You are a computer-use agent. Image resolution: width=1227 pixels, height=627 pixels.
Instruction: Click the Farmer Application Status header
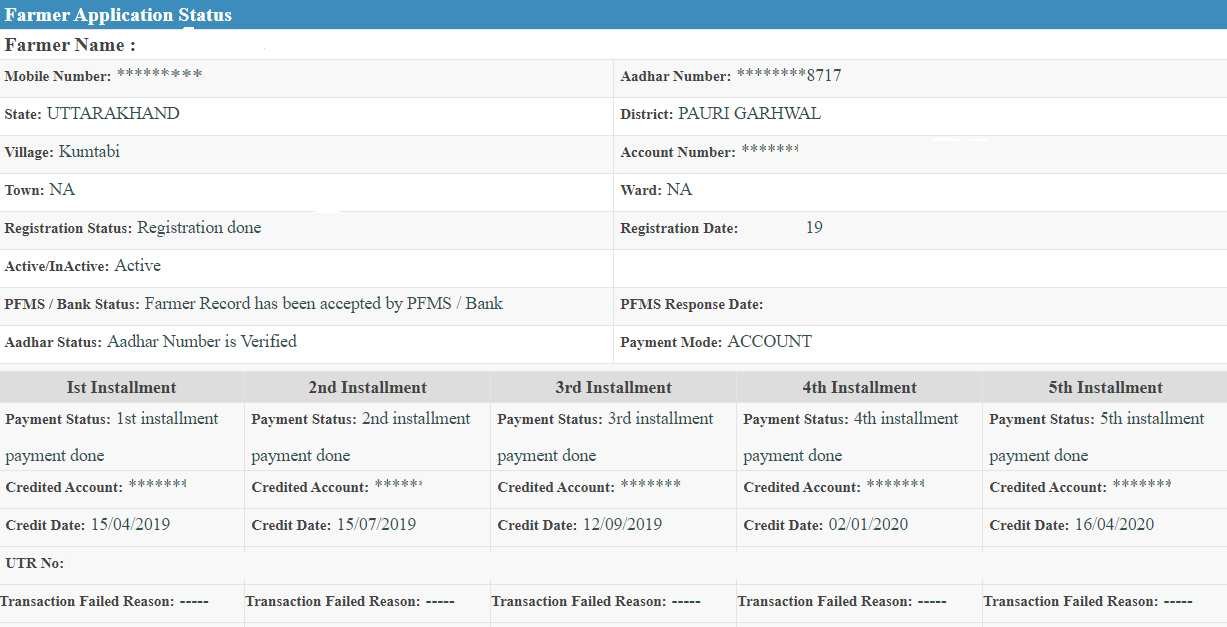pyautogui.click(x=118, y=15)
